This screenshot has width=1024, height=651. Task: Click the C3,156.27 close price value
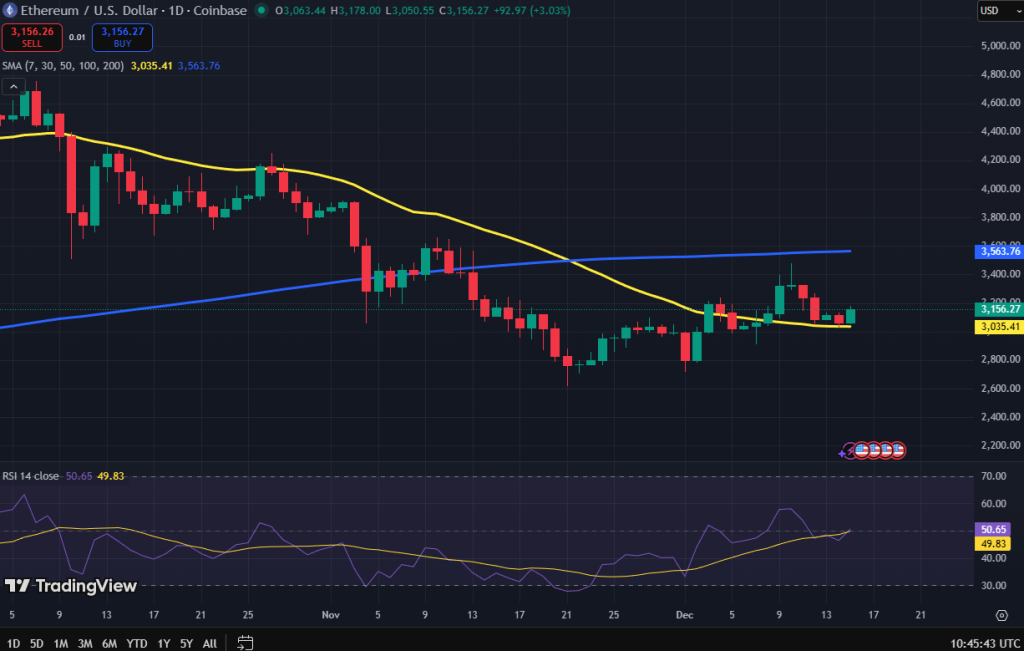463,10
